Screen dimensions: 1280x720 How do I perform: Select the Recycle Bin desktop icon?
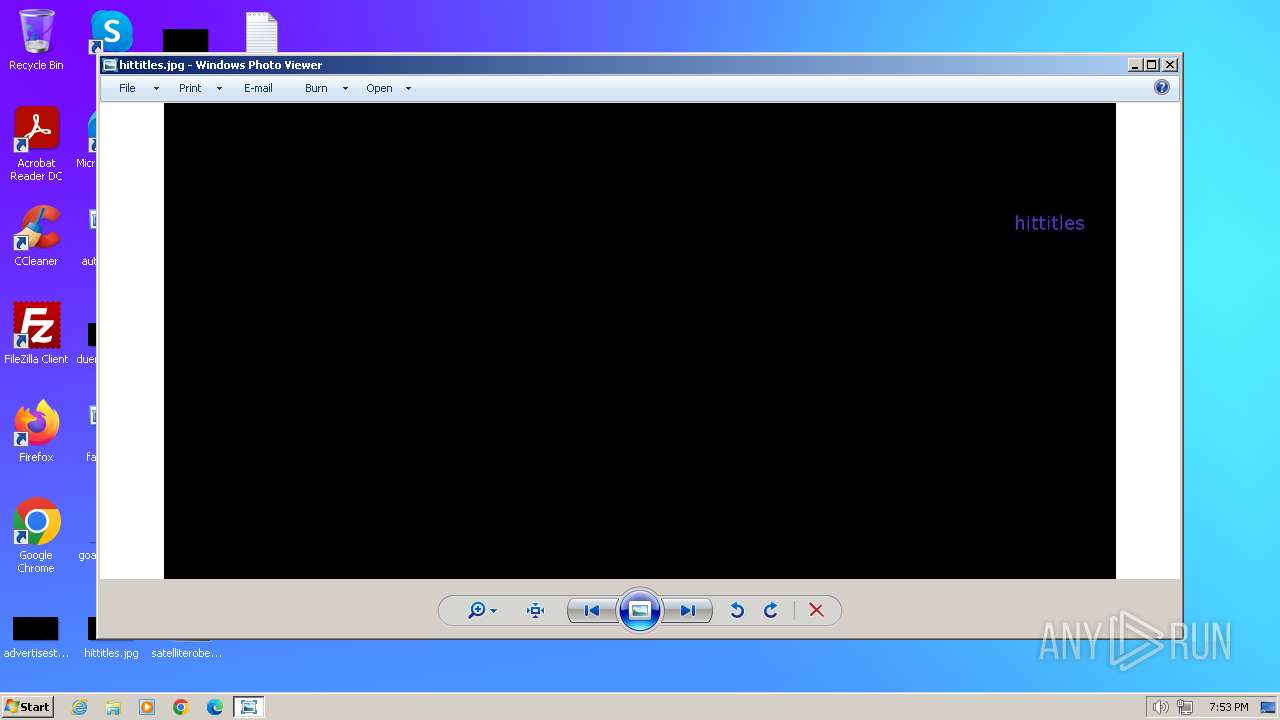tap(36, 40)
